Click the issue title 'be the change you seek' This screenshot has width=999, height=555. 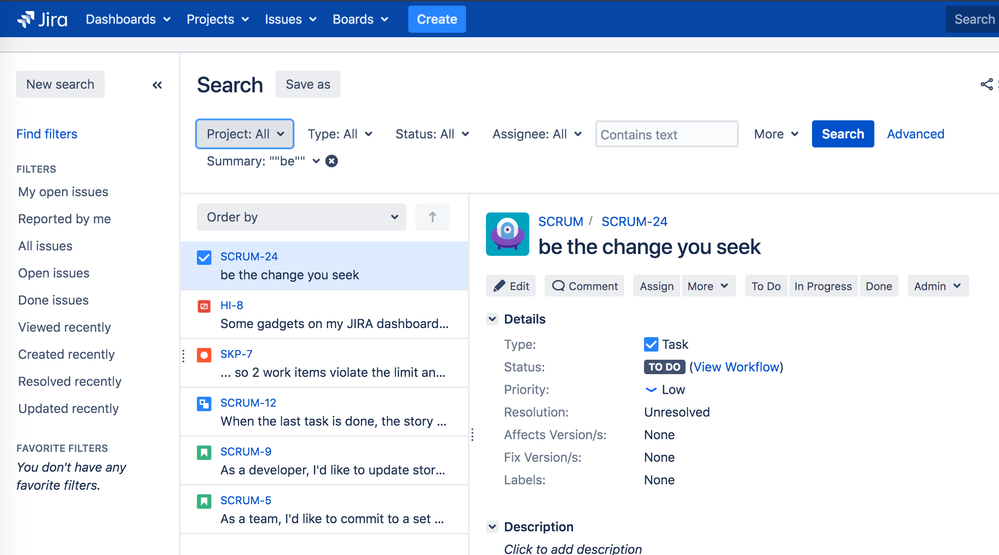point(649,247)
